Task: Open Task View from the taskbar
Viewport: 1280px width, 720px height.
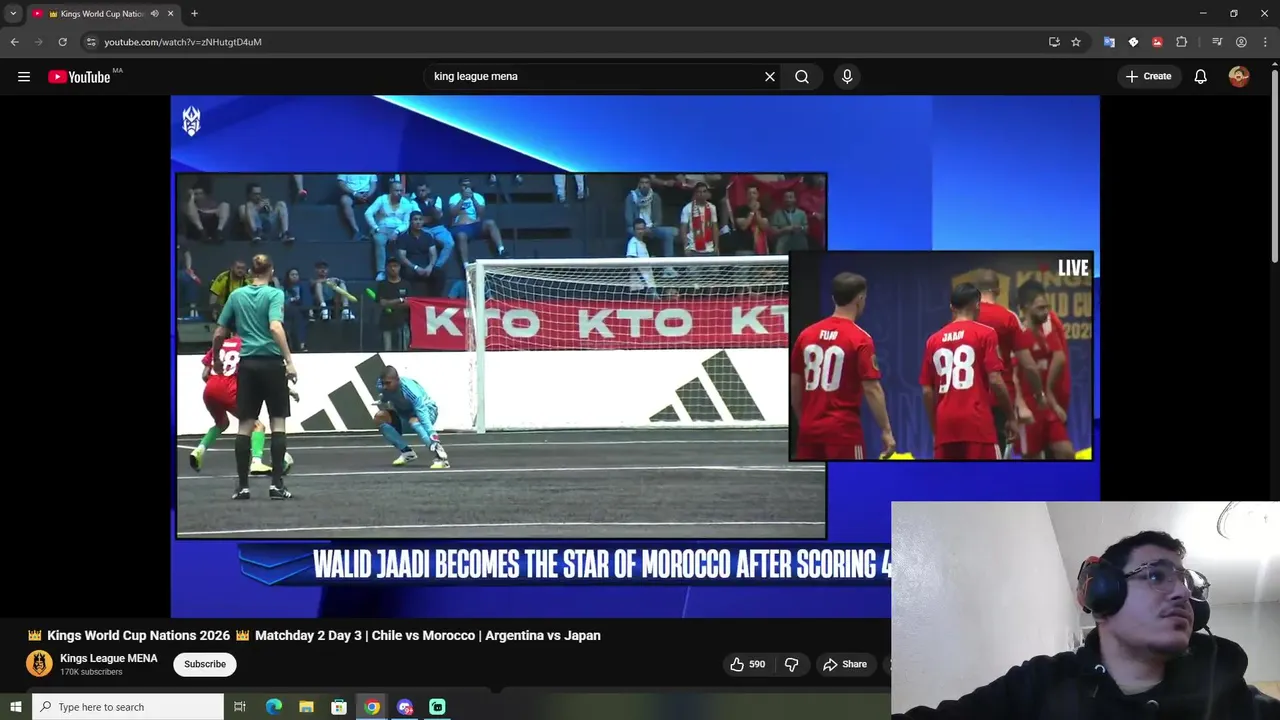Action: click(240, 707)
